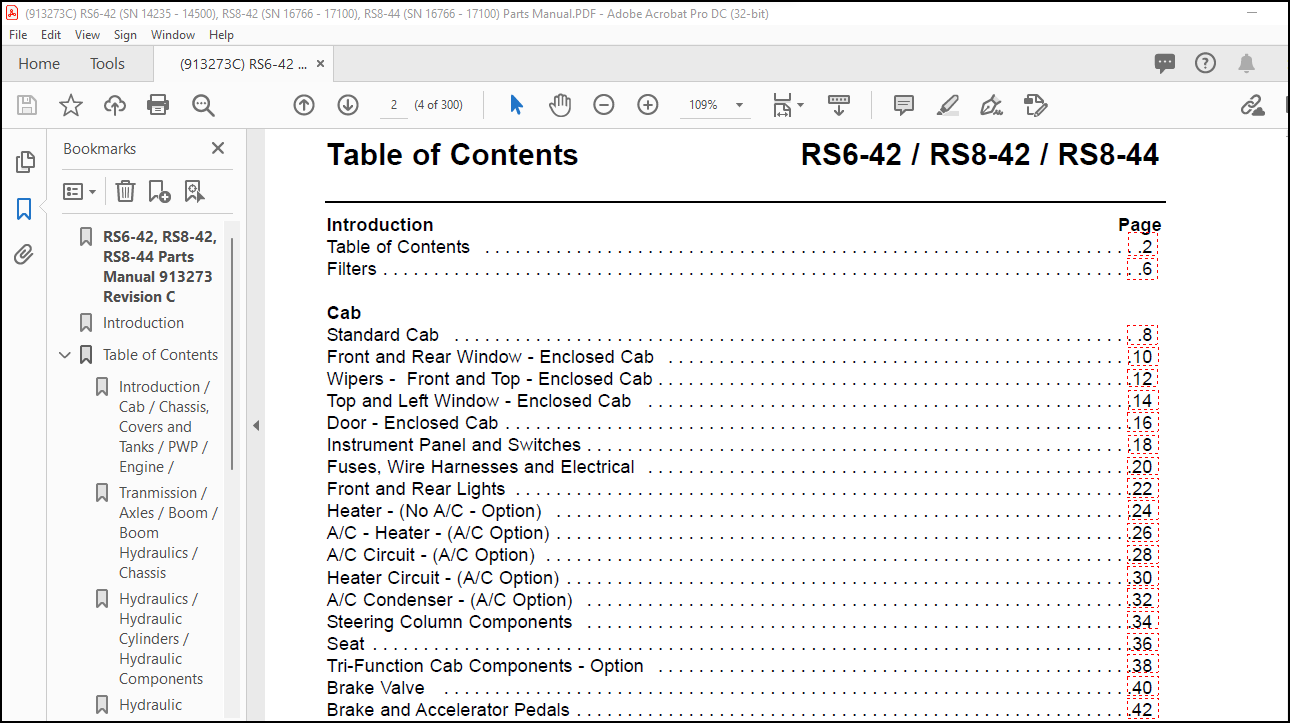The height and width of the screenshot is (723, 1290).
Task: Open the fit page options tool
Action: 787,105
